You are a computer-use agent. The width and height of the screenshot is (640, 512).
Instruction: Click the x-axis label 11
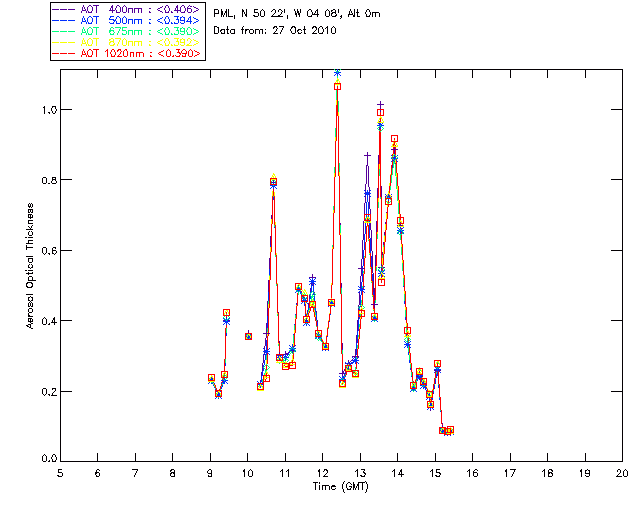(x=285, y=473)
